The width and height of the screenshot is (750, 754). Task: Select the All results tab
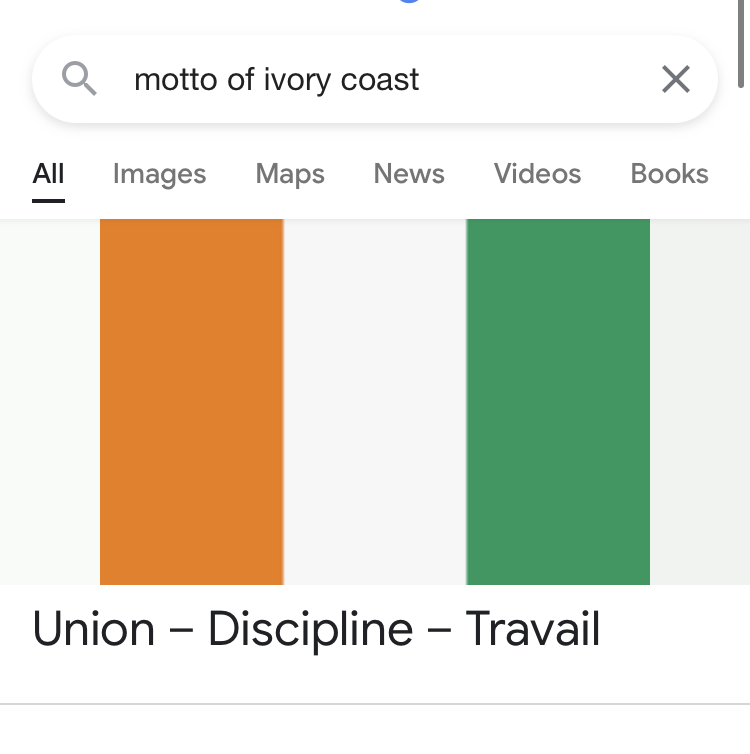(x=48, y=174)
